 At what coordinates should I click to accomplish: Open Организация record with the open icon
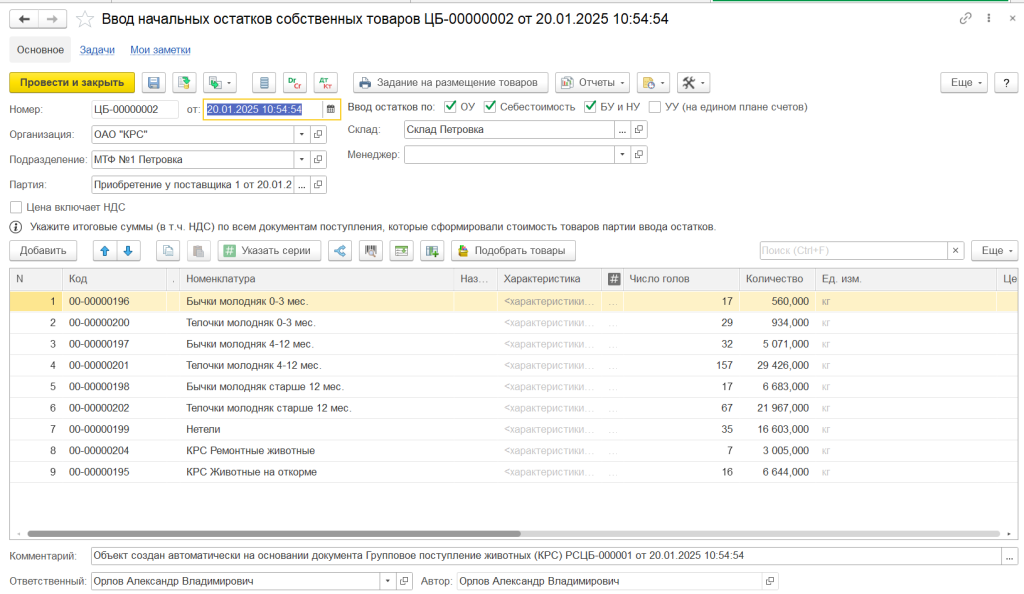318,134
